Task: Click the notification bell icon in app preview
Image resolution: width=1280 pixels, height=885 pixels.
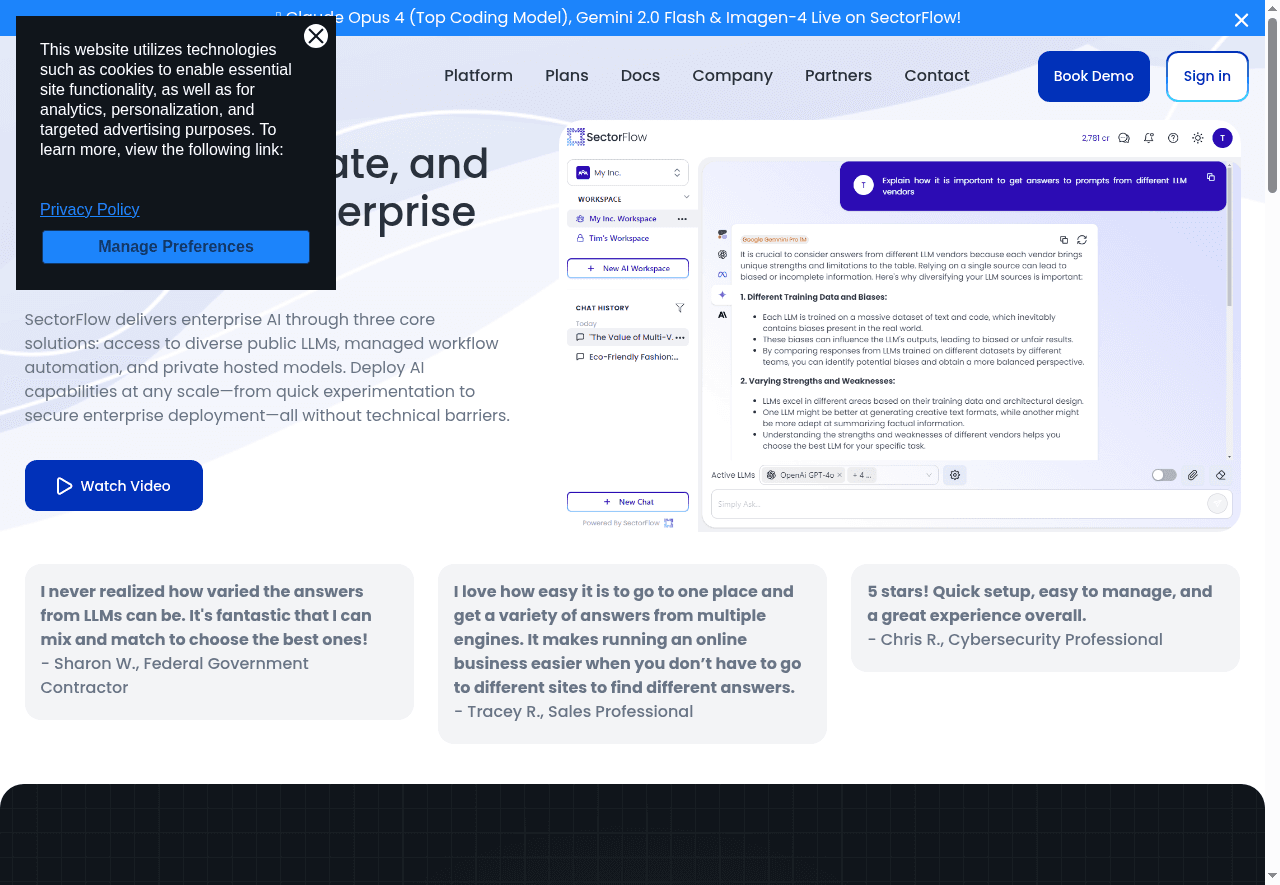Action: 1149,138
